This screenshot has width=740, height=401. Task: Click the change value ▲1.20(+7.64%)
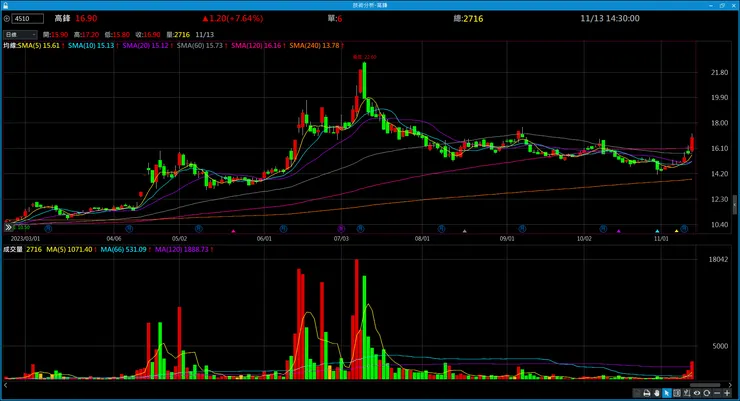(233, 18)
